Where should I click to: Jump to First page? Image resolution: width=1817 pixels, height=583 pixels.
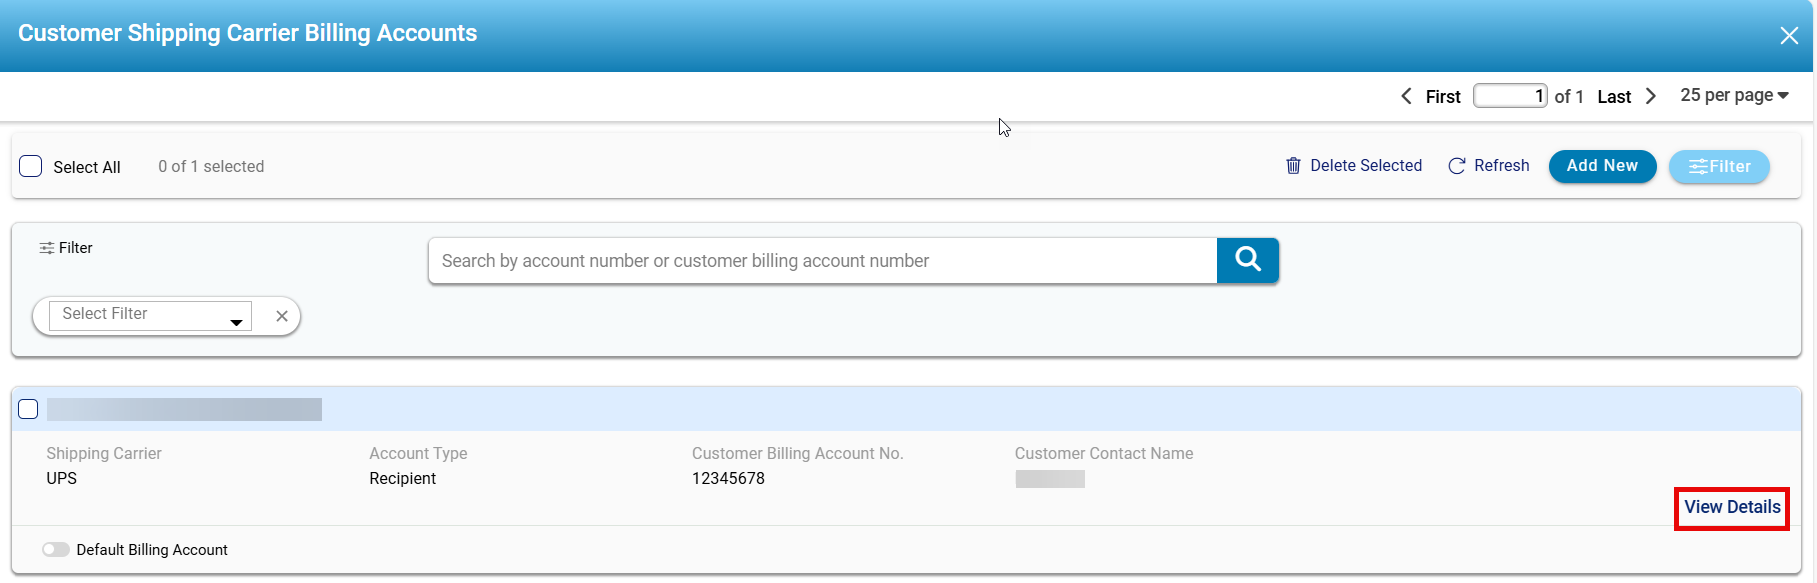click(x=1443, y=97)
